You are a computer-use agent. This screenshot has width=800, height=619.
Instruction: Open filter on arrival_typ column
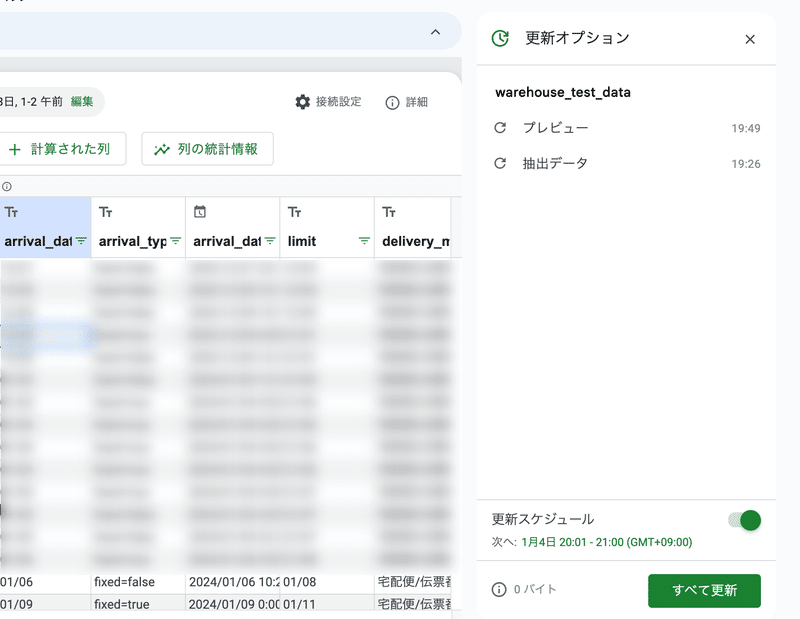click(x=176, y=241)
